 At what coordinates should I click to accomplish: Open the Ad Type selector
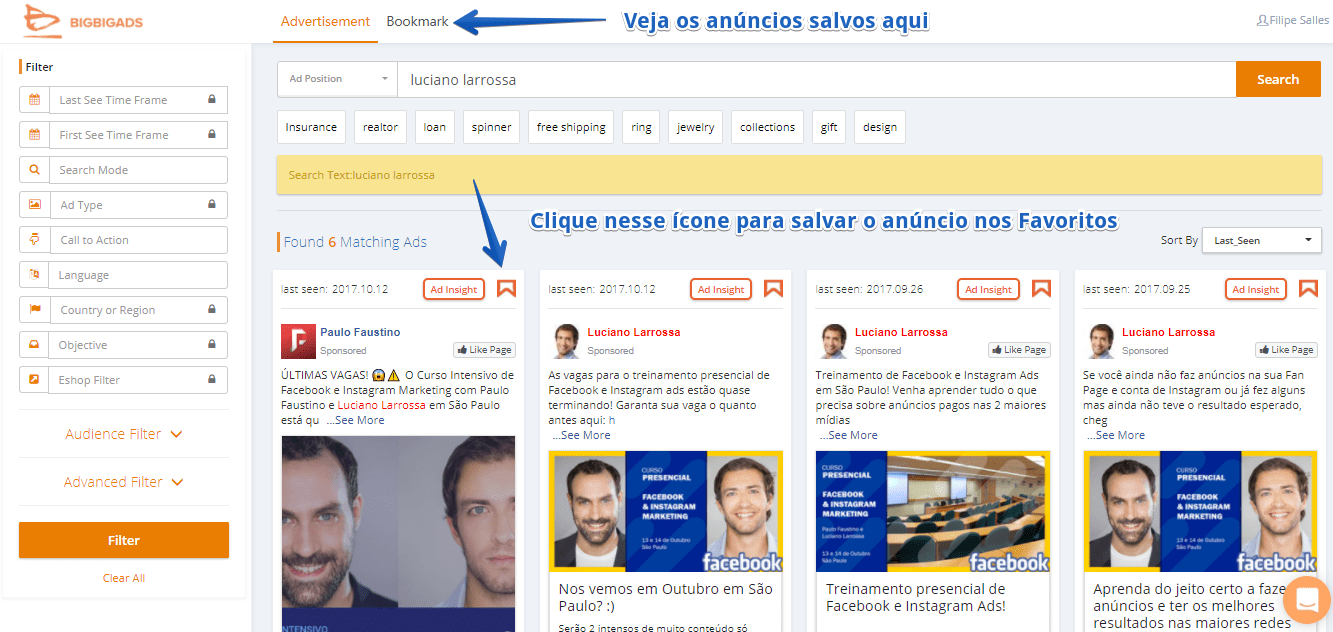tap(138, 205)
